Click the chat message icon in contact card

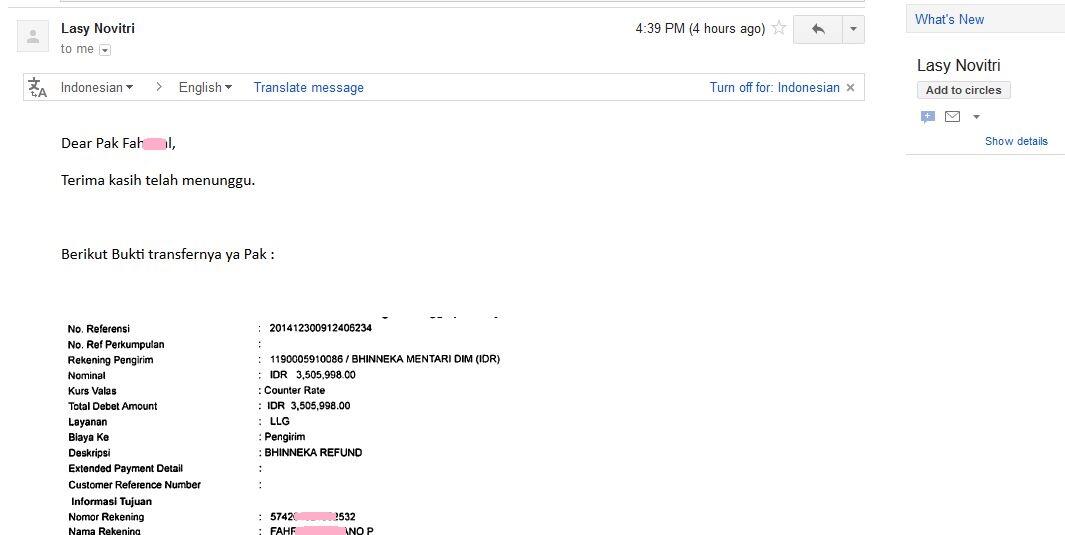[928, 117]
